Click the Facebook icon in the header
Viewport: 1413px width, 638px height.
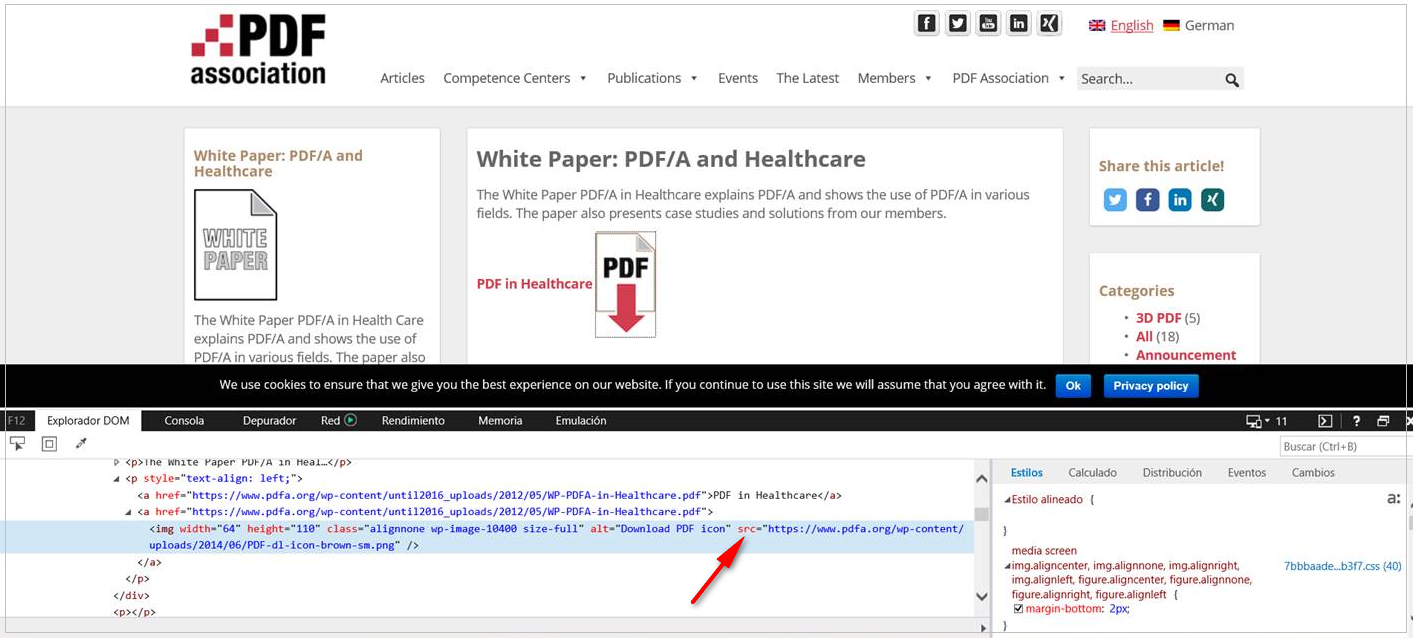(927, 24)
